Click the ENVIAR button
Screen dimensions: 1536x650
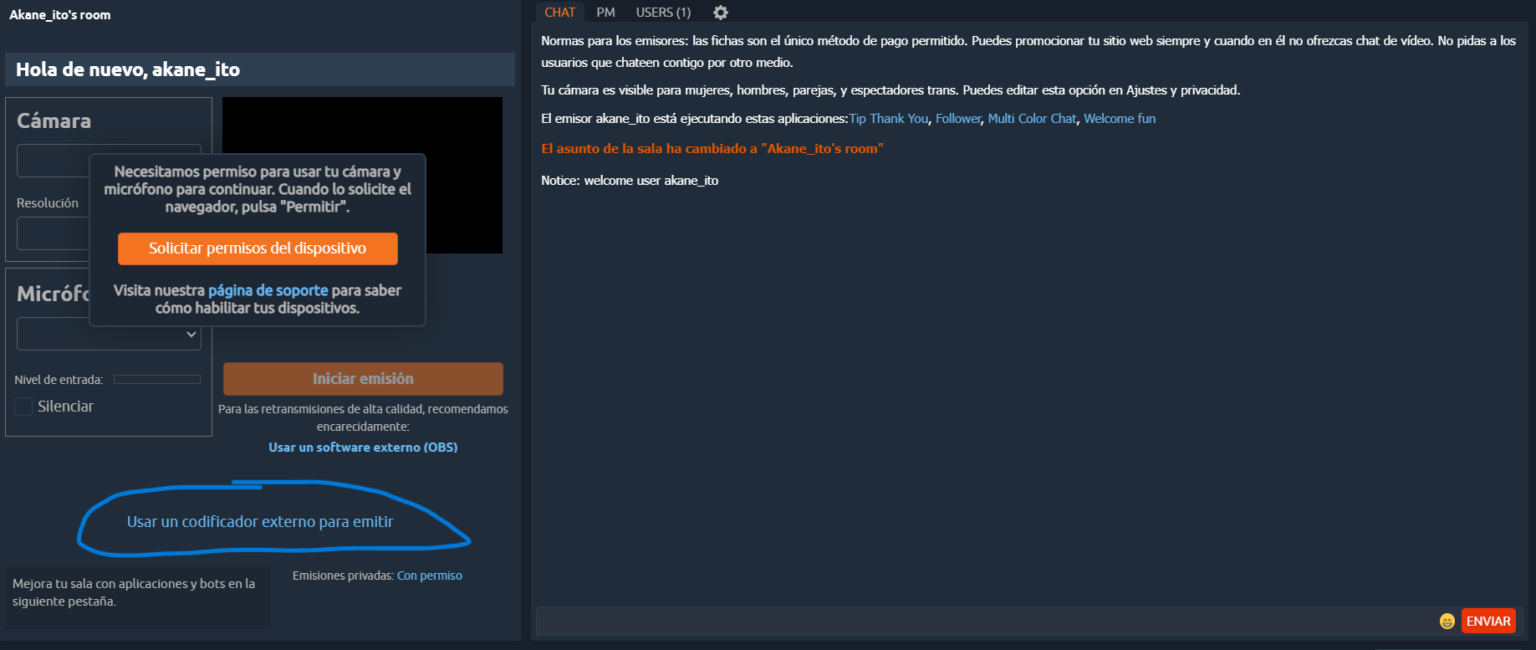coord(1488,621)
